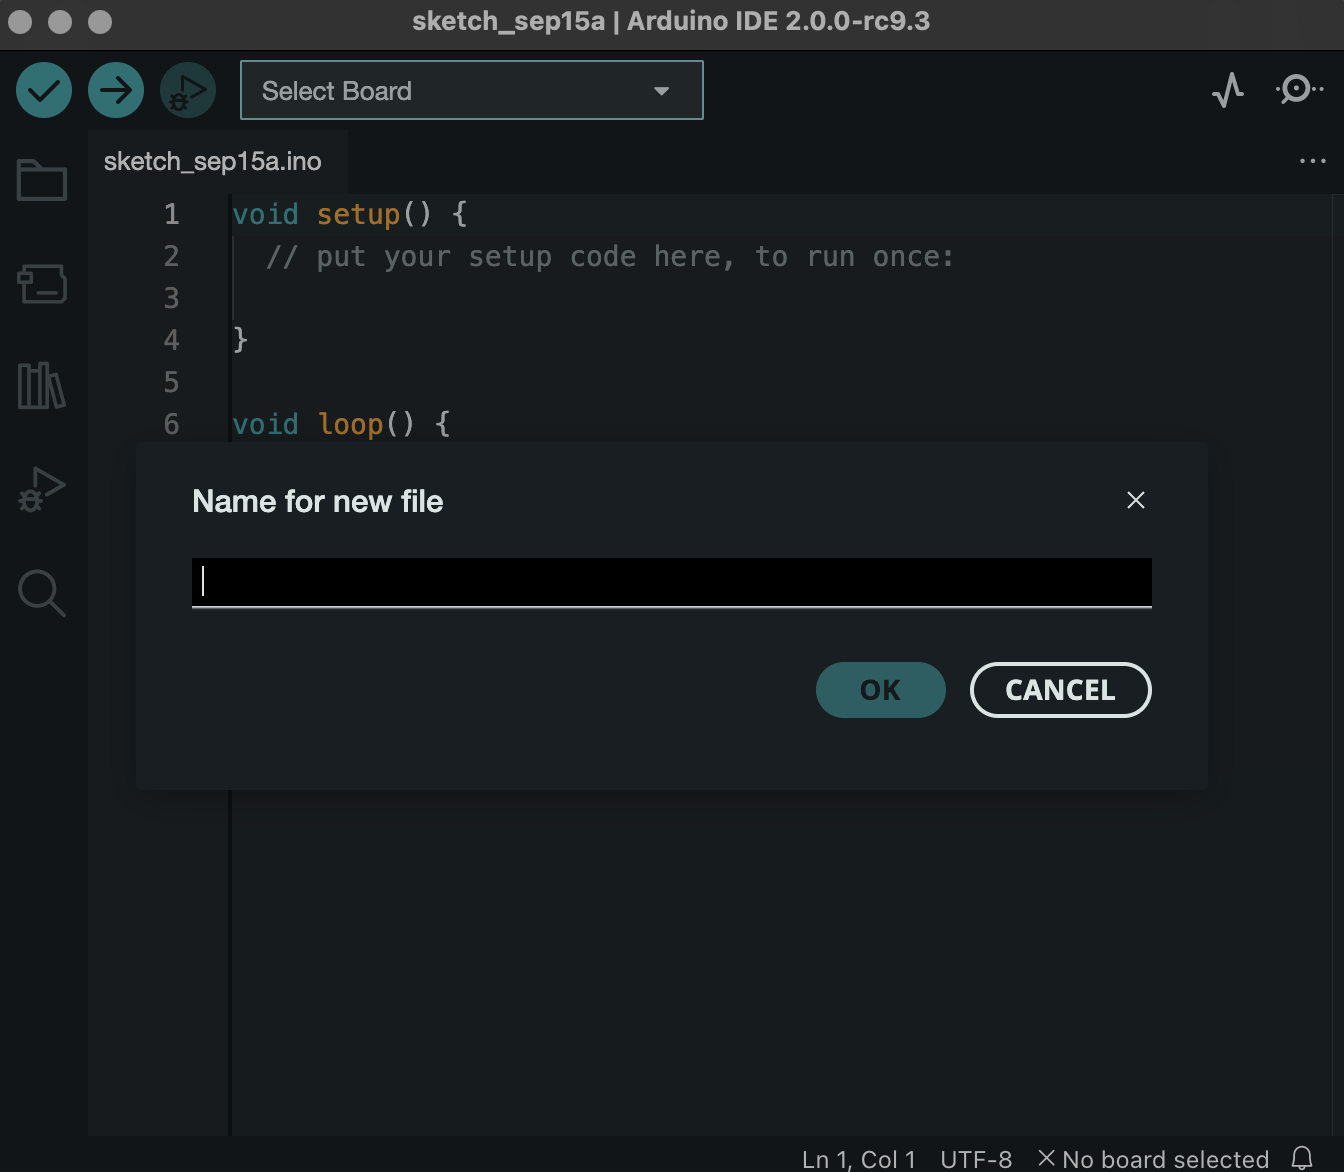The image size is (1344, 1172).
Task: Close the Name for new file dialog
Action: (1136, 500)
